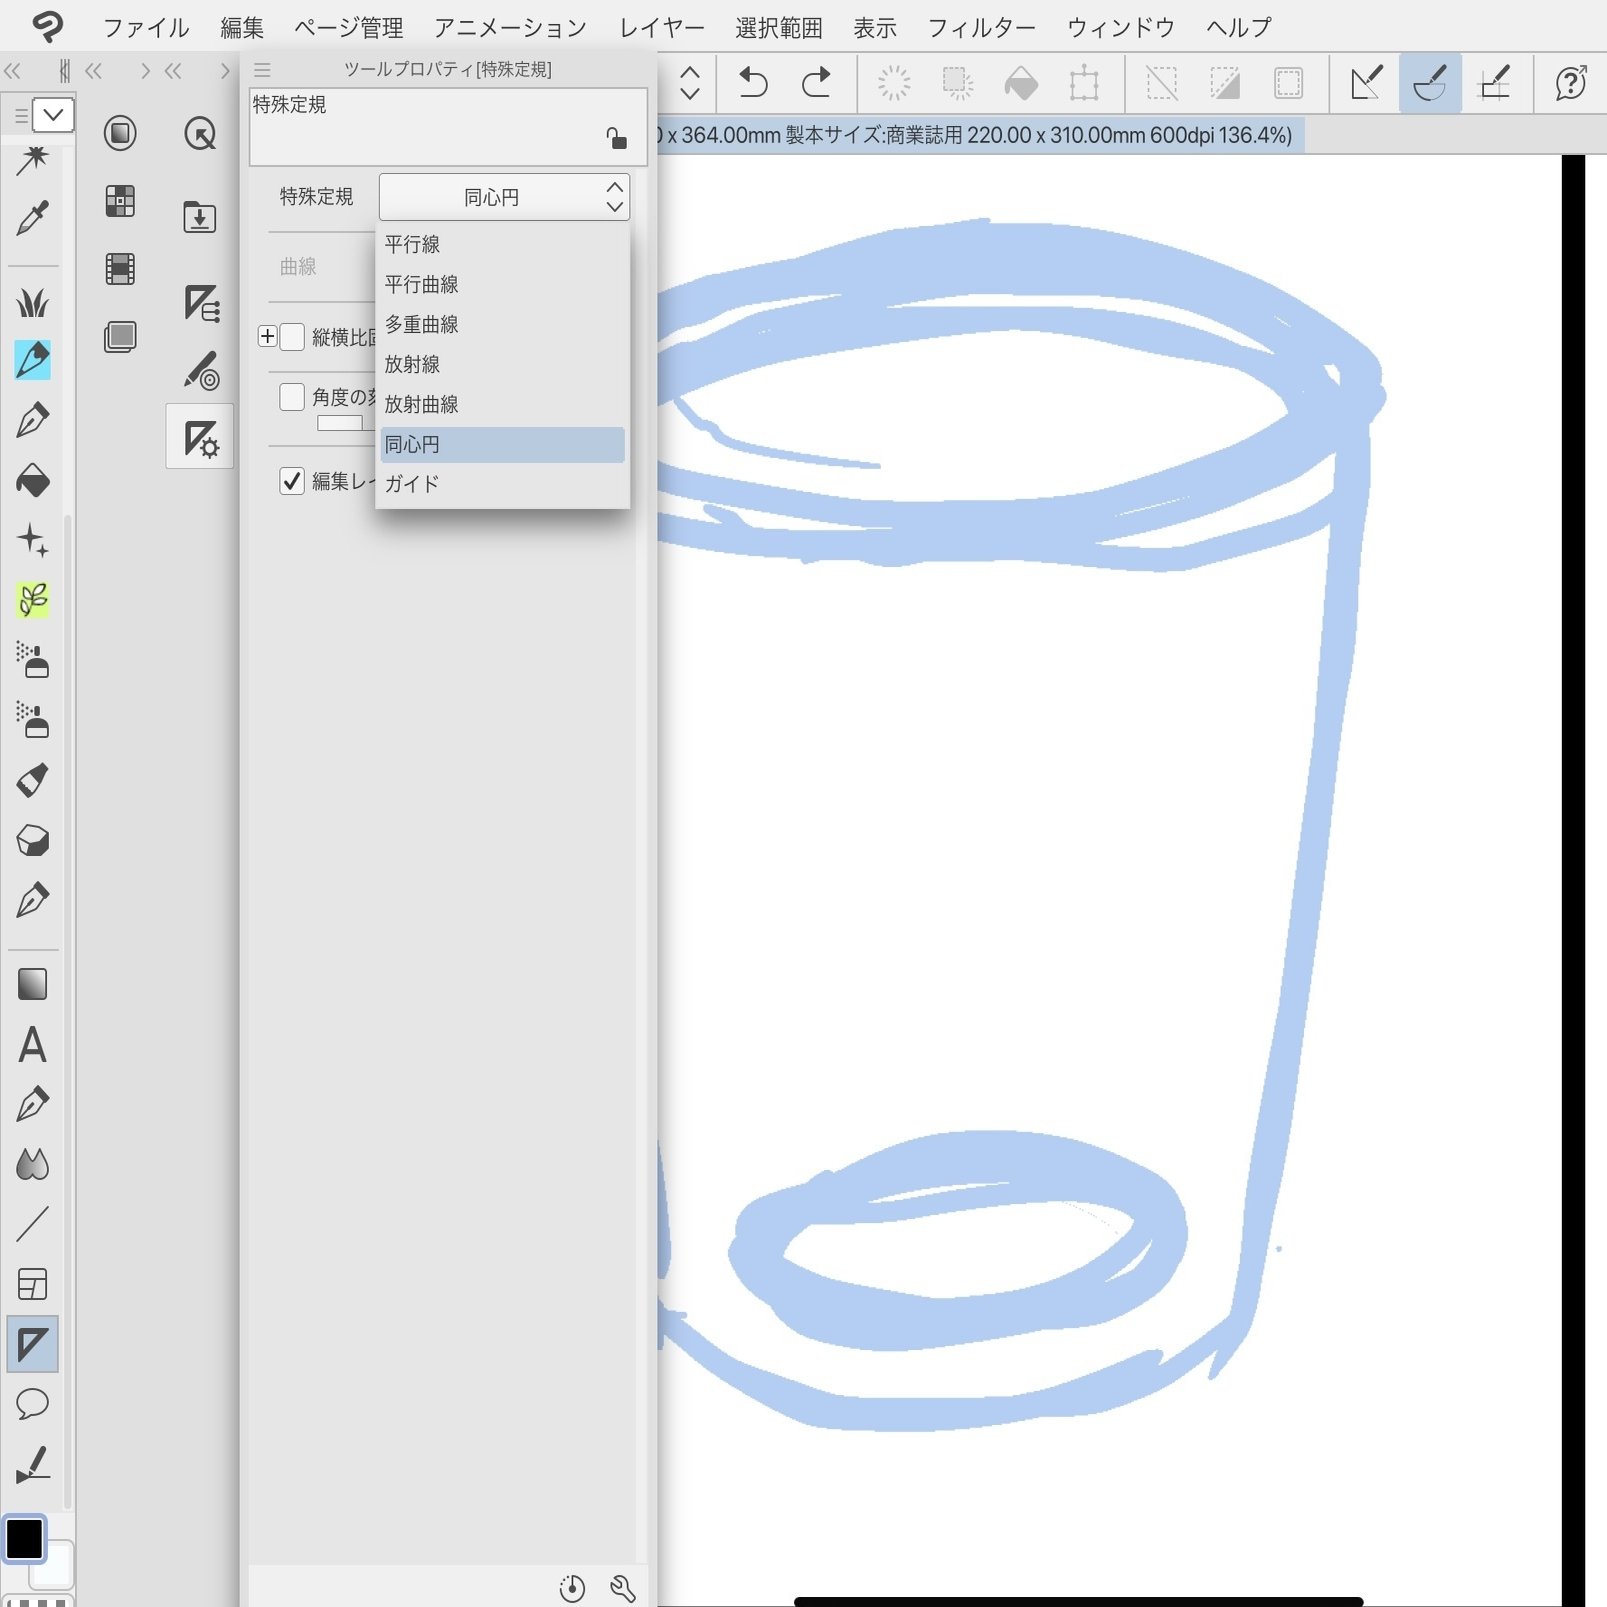The height and width of the screenshot is (1607, 1607).
Task: Select the Gradient tool
Action: click(x=32, y=984)
